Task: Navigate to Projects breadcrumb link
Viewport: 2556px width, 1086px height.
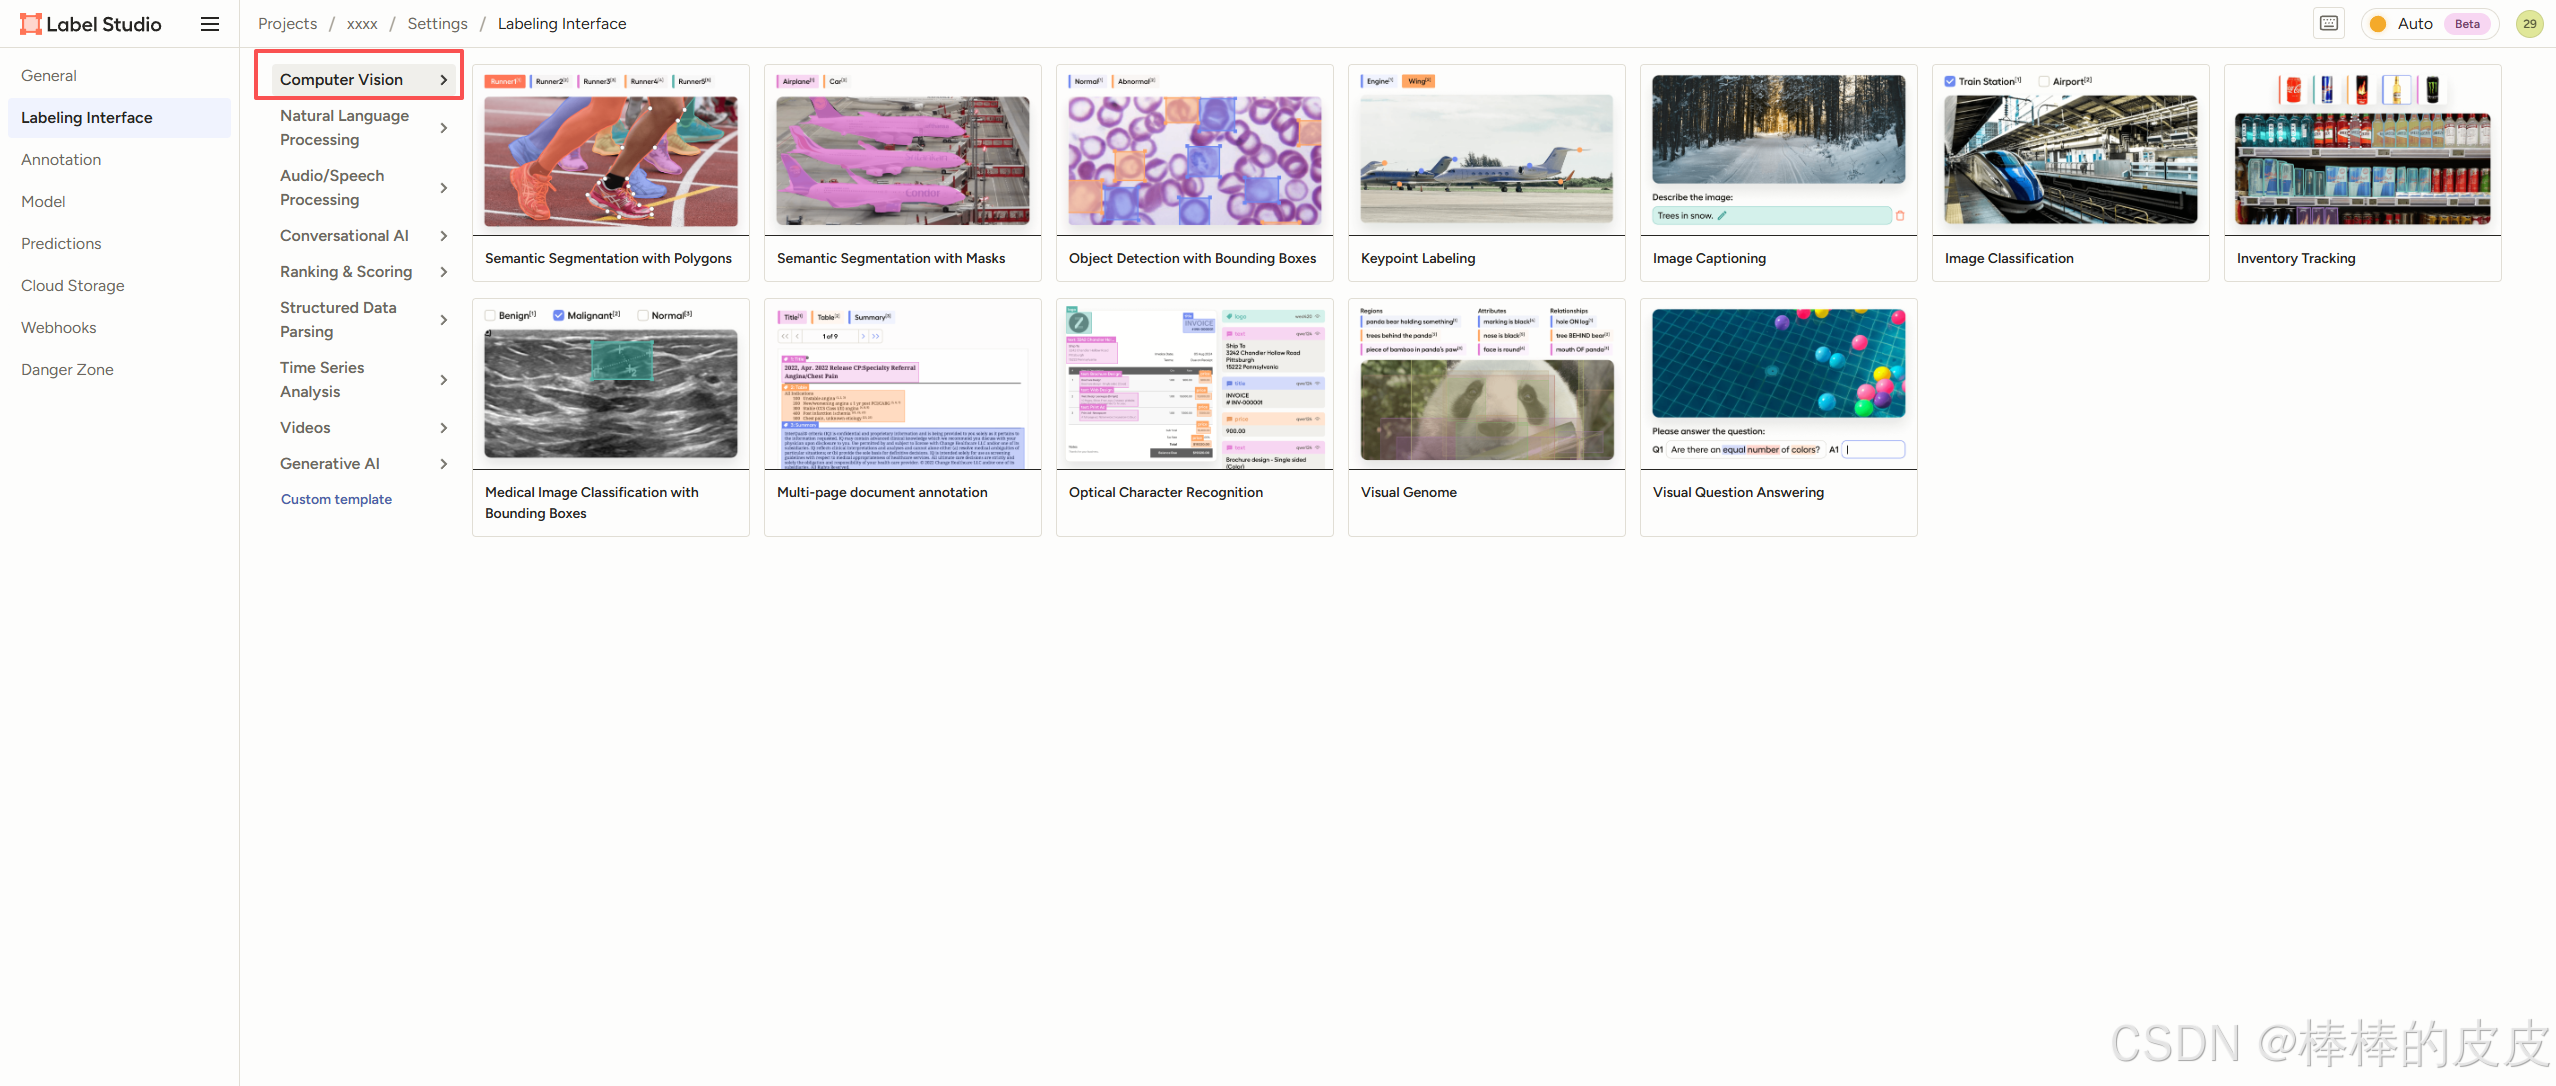Action: click(x=287, y=24)
